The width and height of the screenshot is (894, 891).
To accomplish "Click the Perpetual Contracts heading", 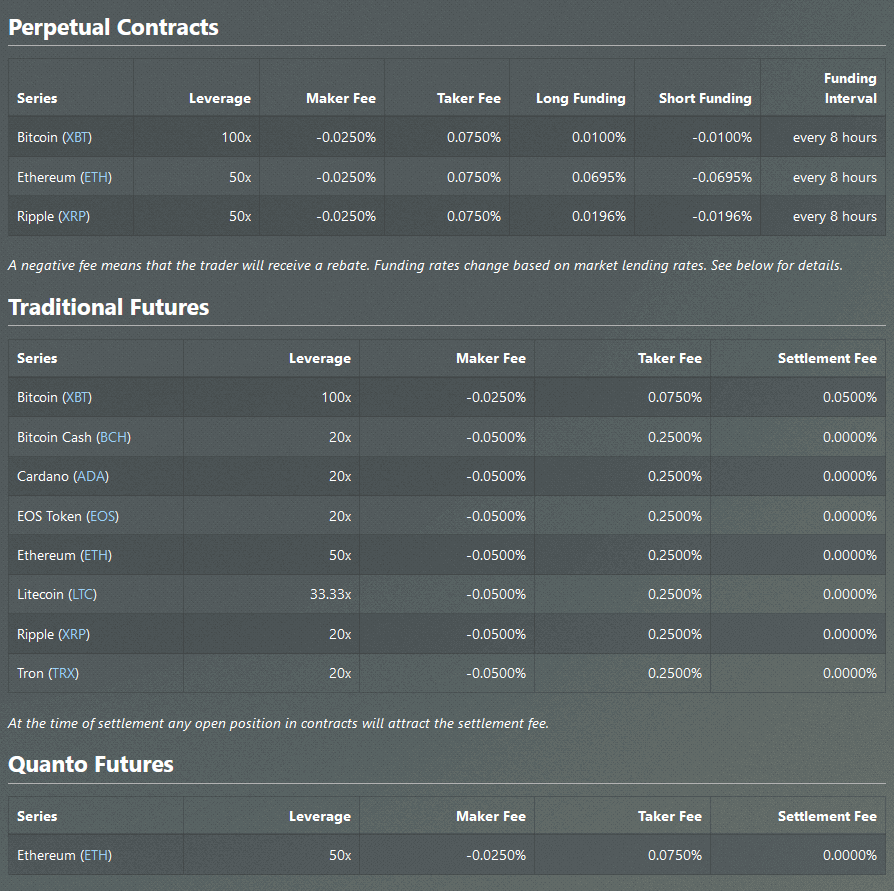I will coord(113,27).
